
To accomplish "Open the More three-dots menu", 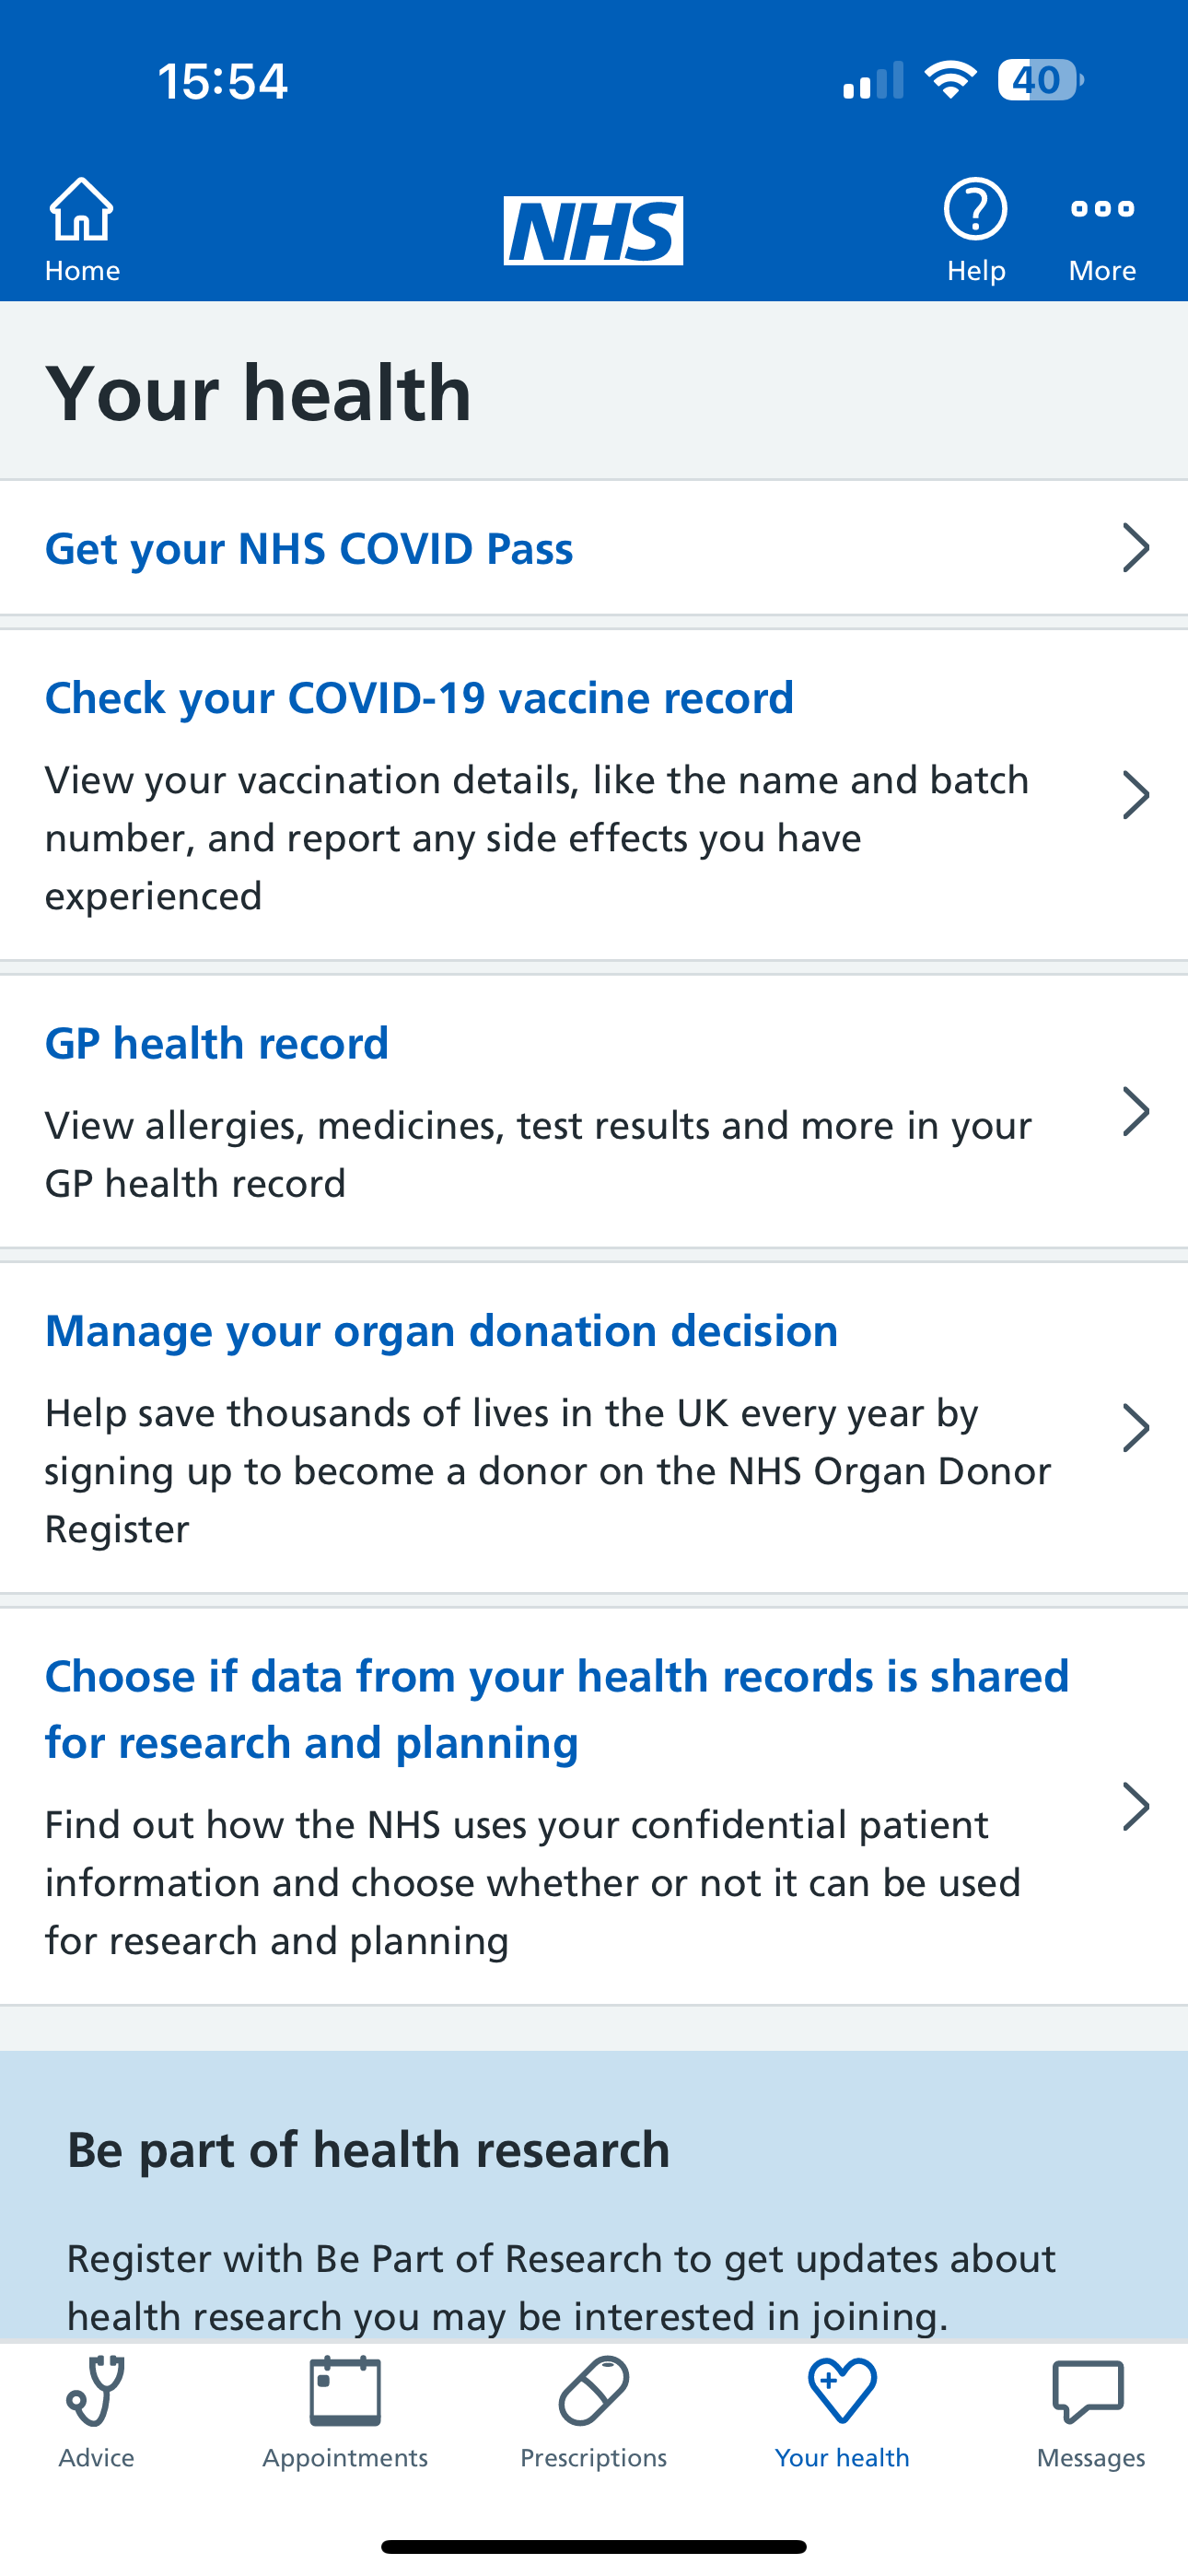I will [1102, 209].
